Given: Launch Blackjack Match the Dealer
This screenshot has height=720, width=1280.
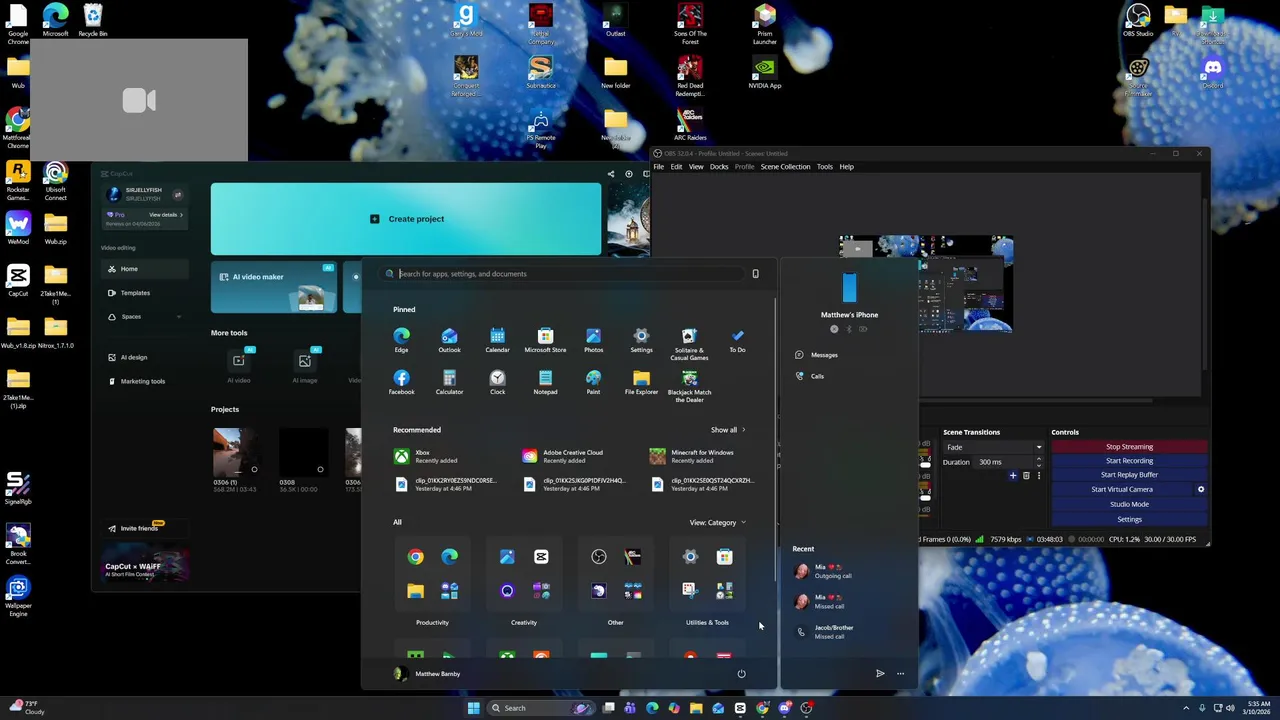Looking at the screenshot, I should click(689, 386).
